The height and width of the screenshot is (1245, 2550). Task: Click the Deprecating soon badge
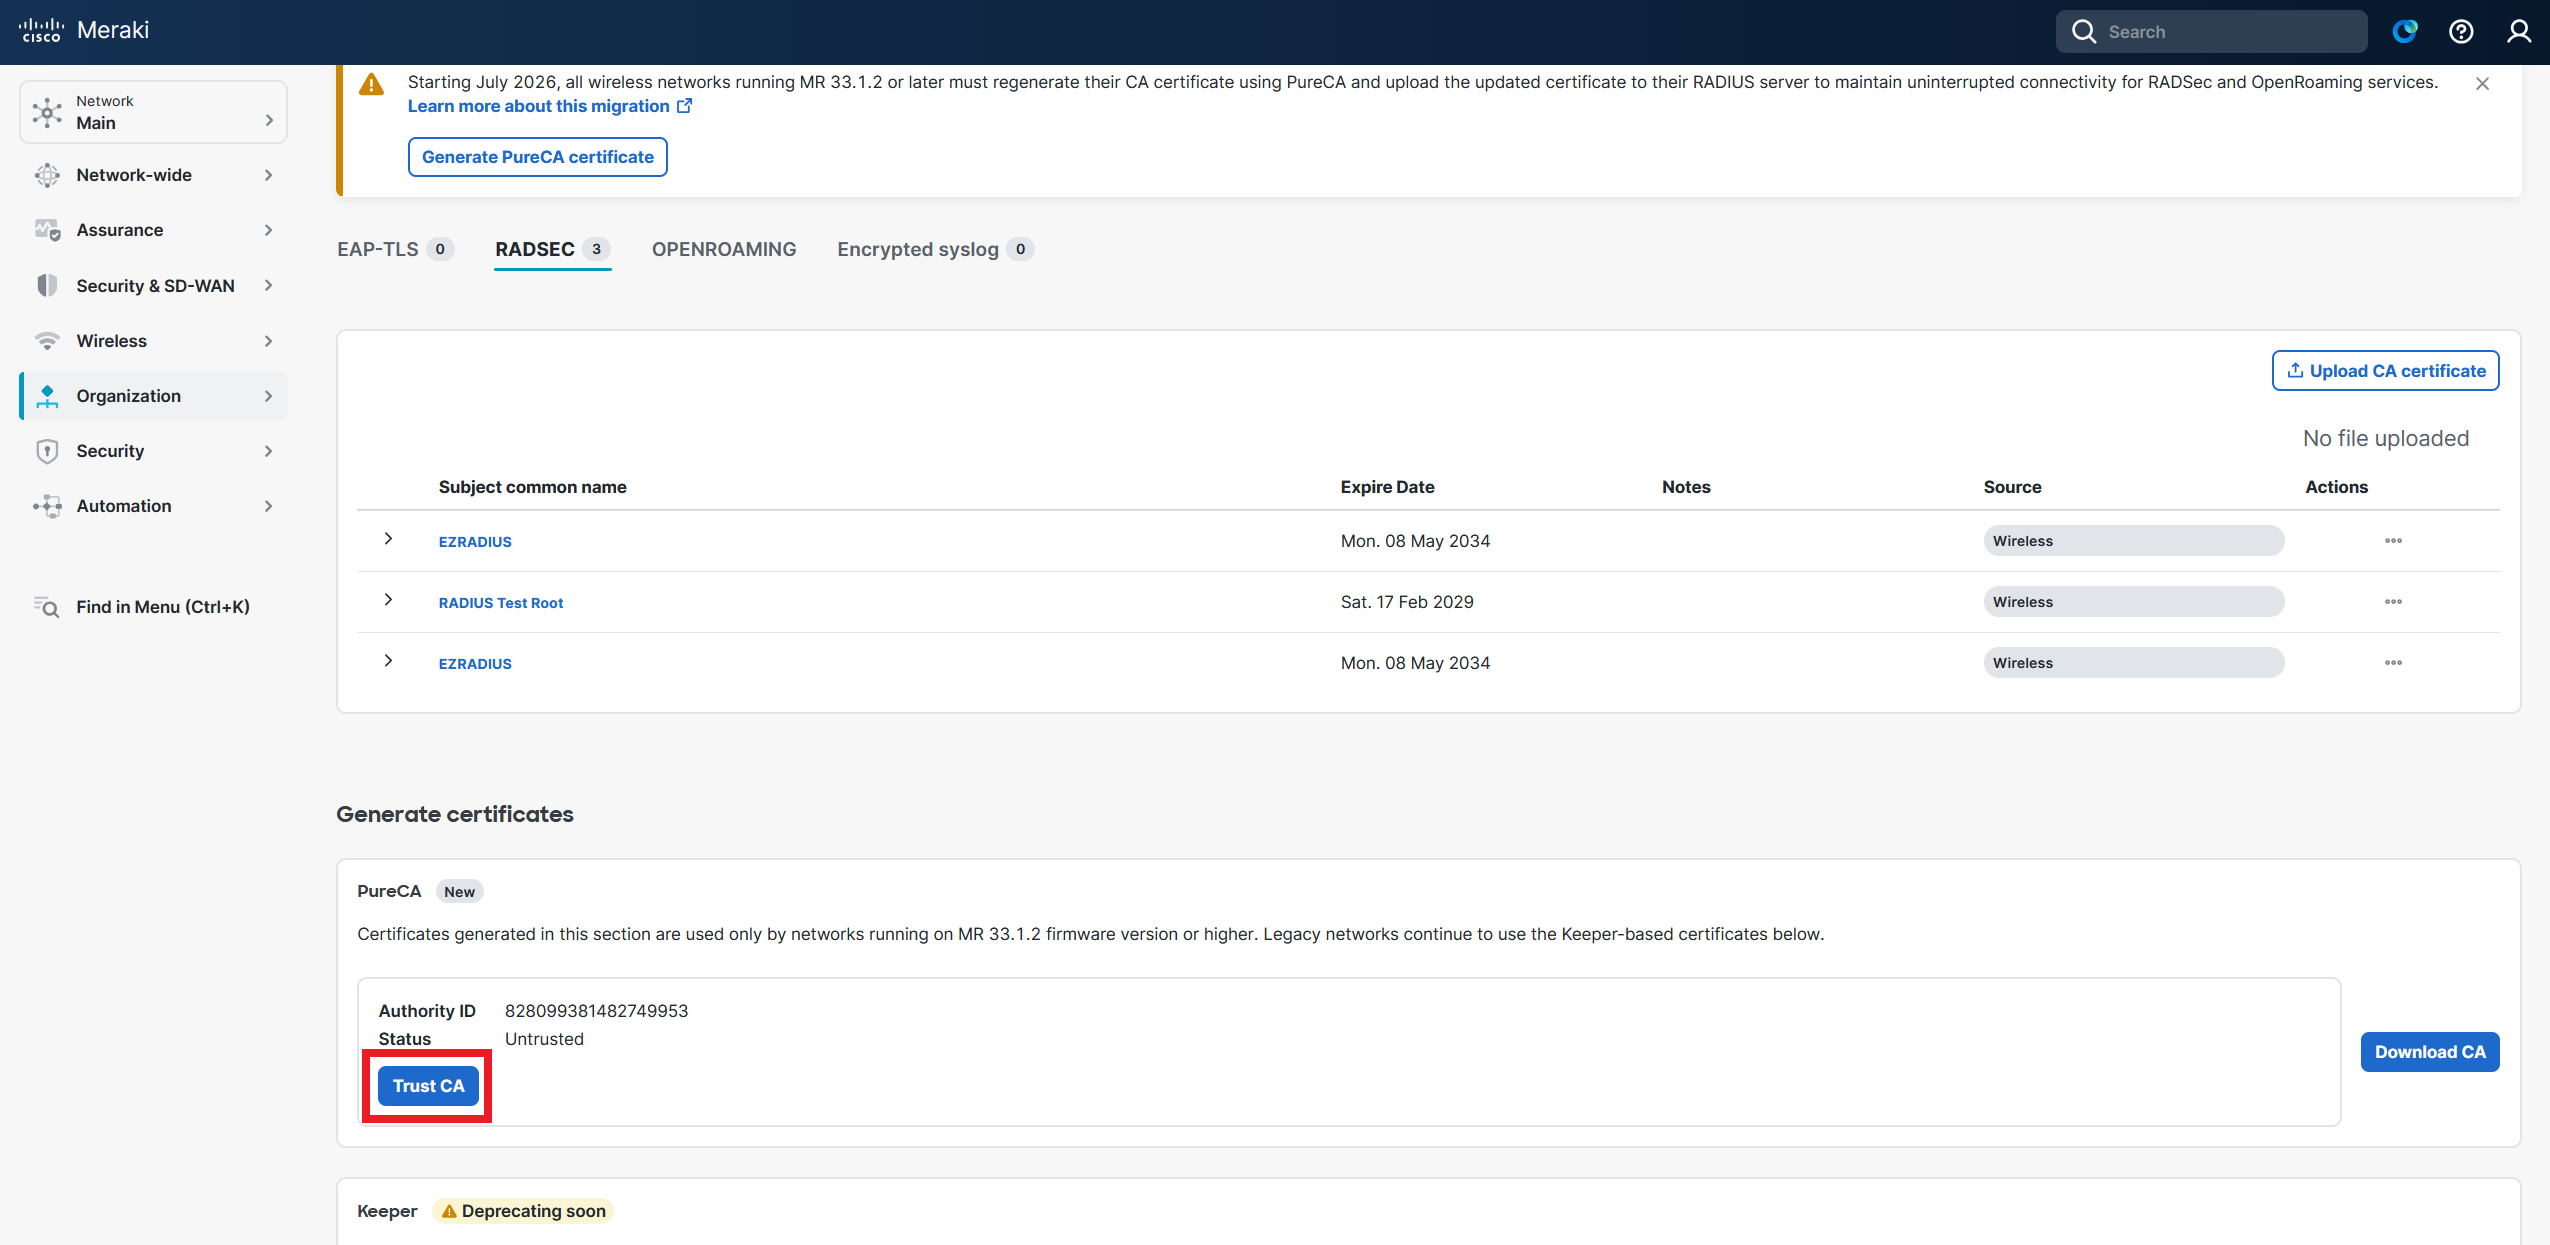click(x=523, y=1211)
